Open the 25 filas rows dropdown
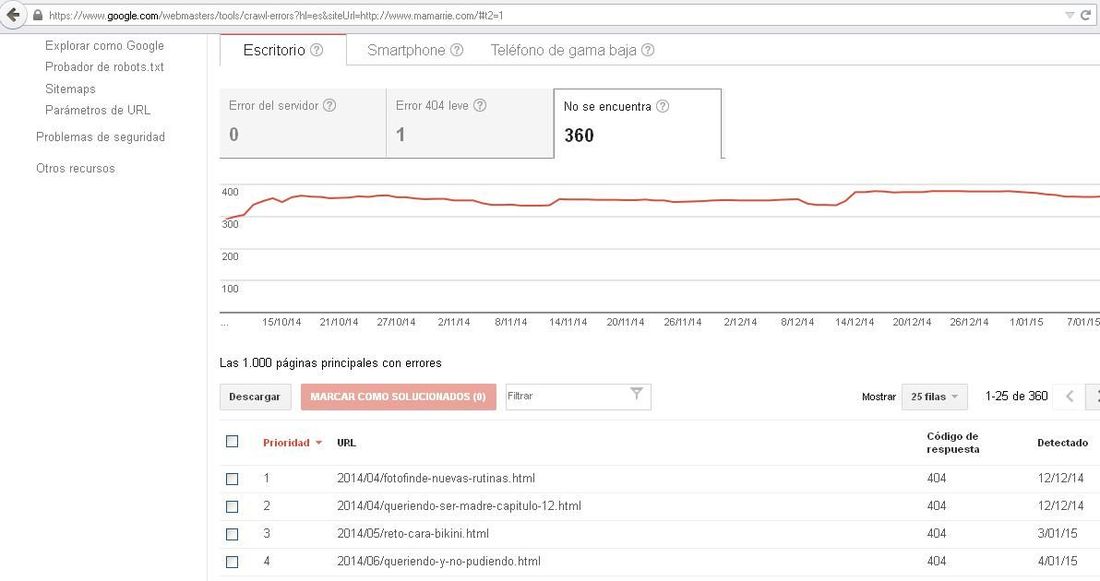Screen dimensions: 1100x581 coord(934,396)
